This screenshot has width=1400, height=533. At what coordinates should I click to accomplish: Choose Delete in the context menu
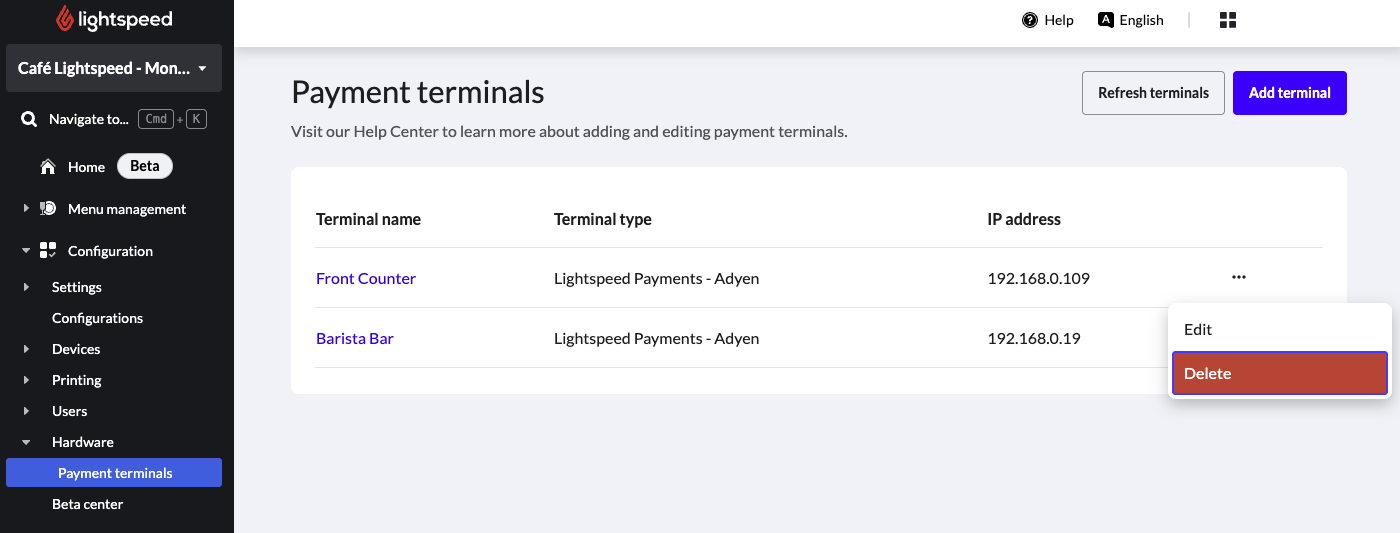click(x=1279, y=373)
